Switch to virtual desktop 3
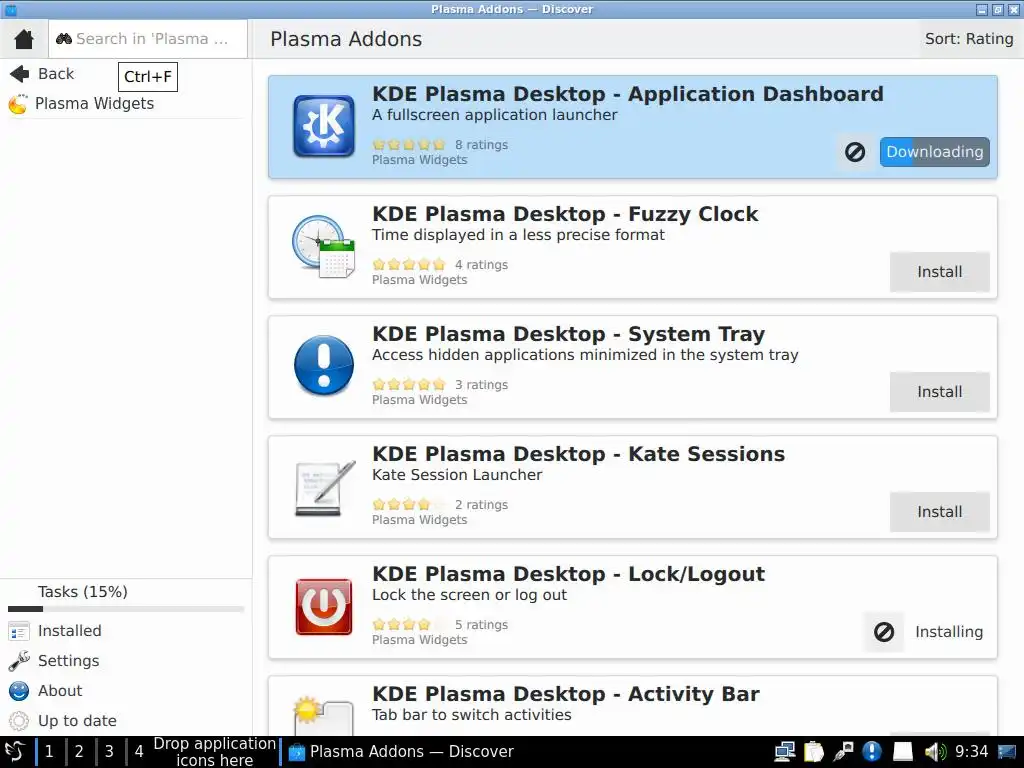The height and width of the screenshot is (768, 1024). 109,752
